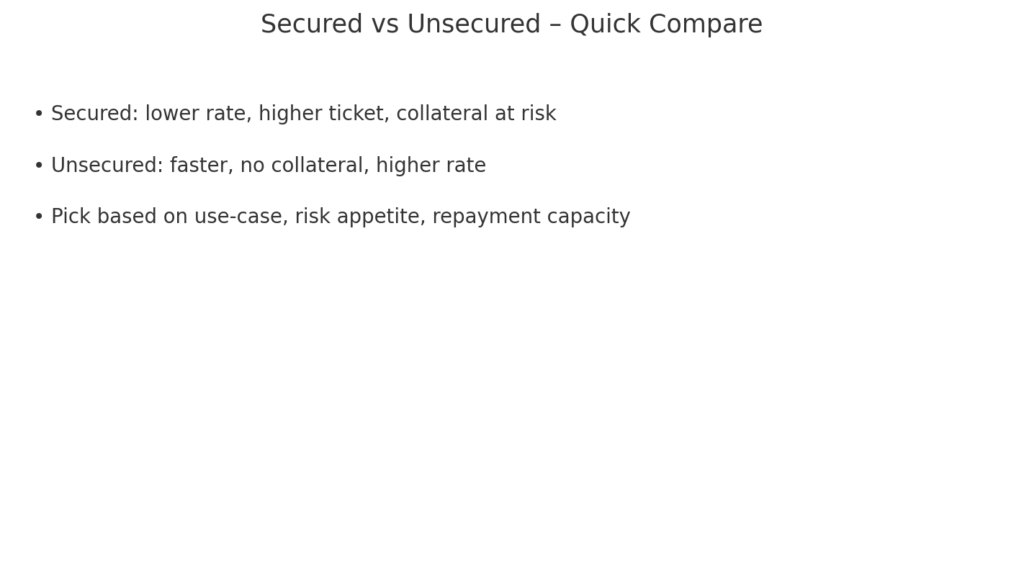Click the bullet marker before "Pick based on"
The height and width of the screenshot is (570, 1024).
pyautogui.click(x=39, y=217)
